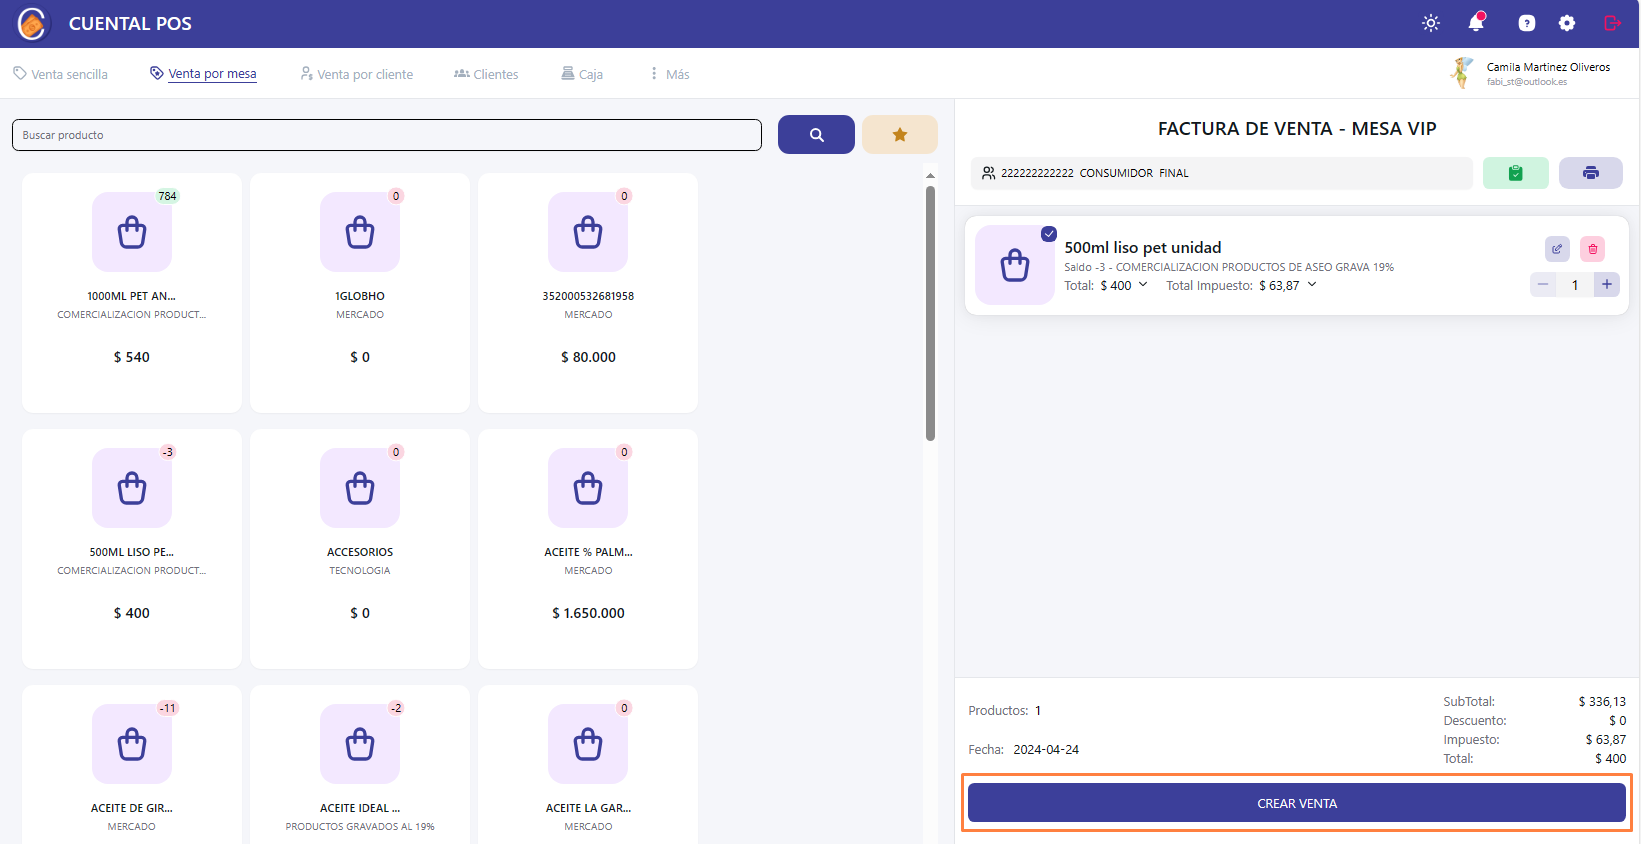1641x844 pixels.
Task: Click the printer icon button
Action: pyautogui.click(x=1590, y=173)
